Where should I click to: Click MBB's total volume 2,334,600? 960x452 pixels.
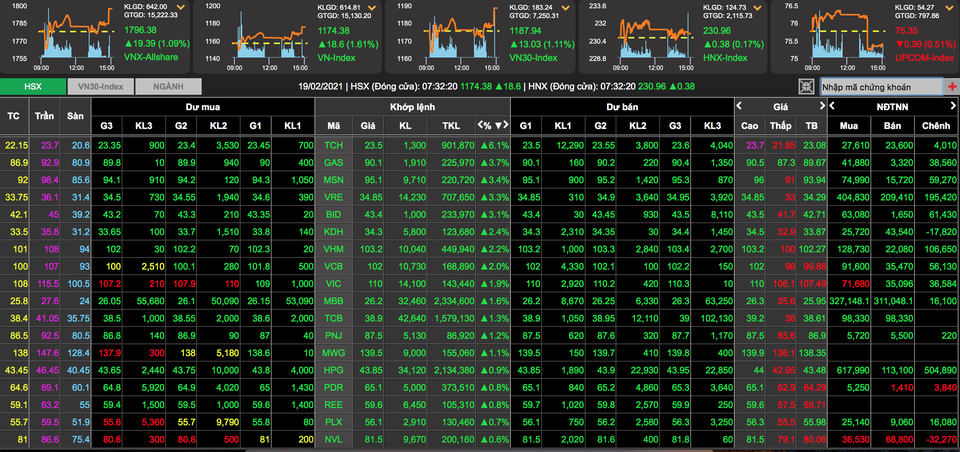453,301
